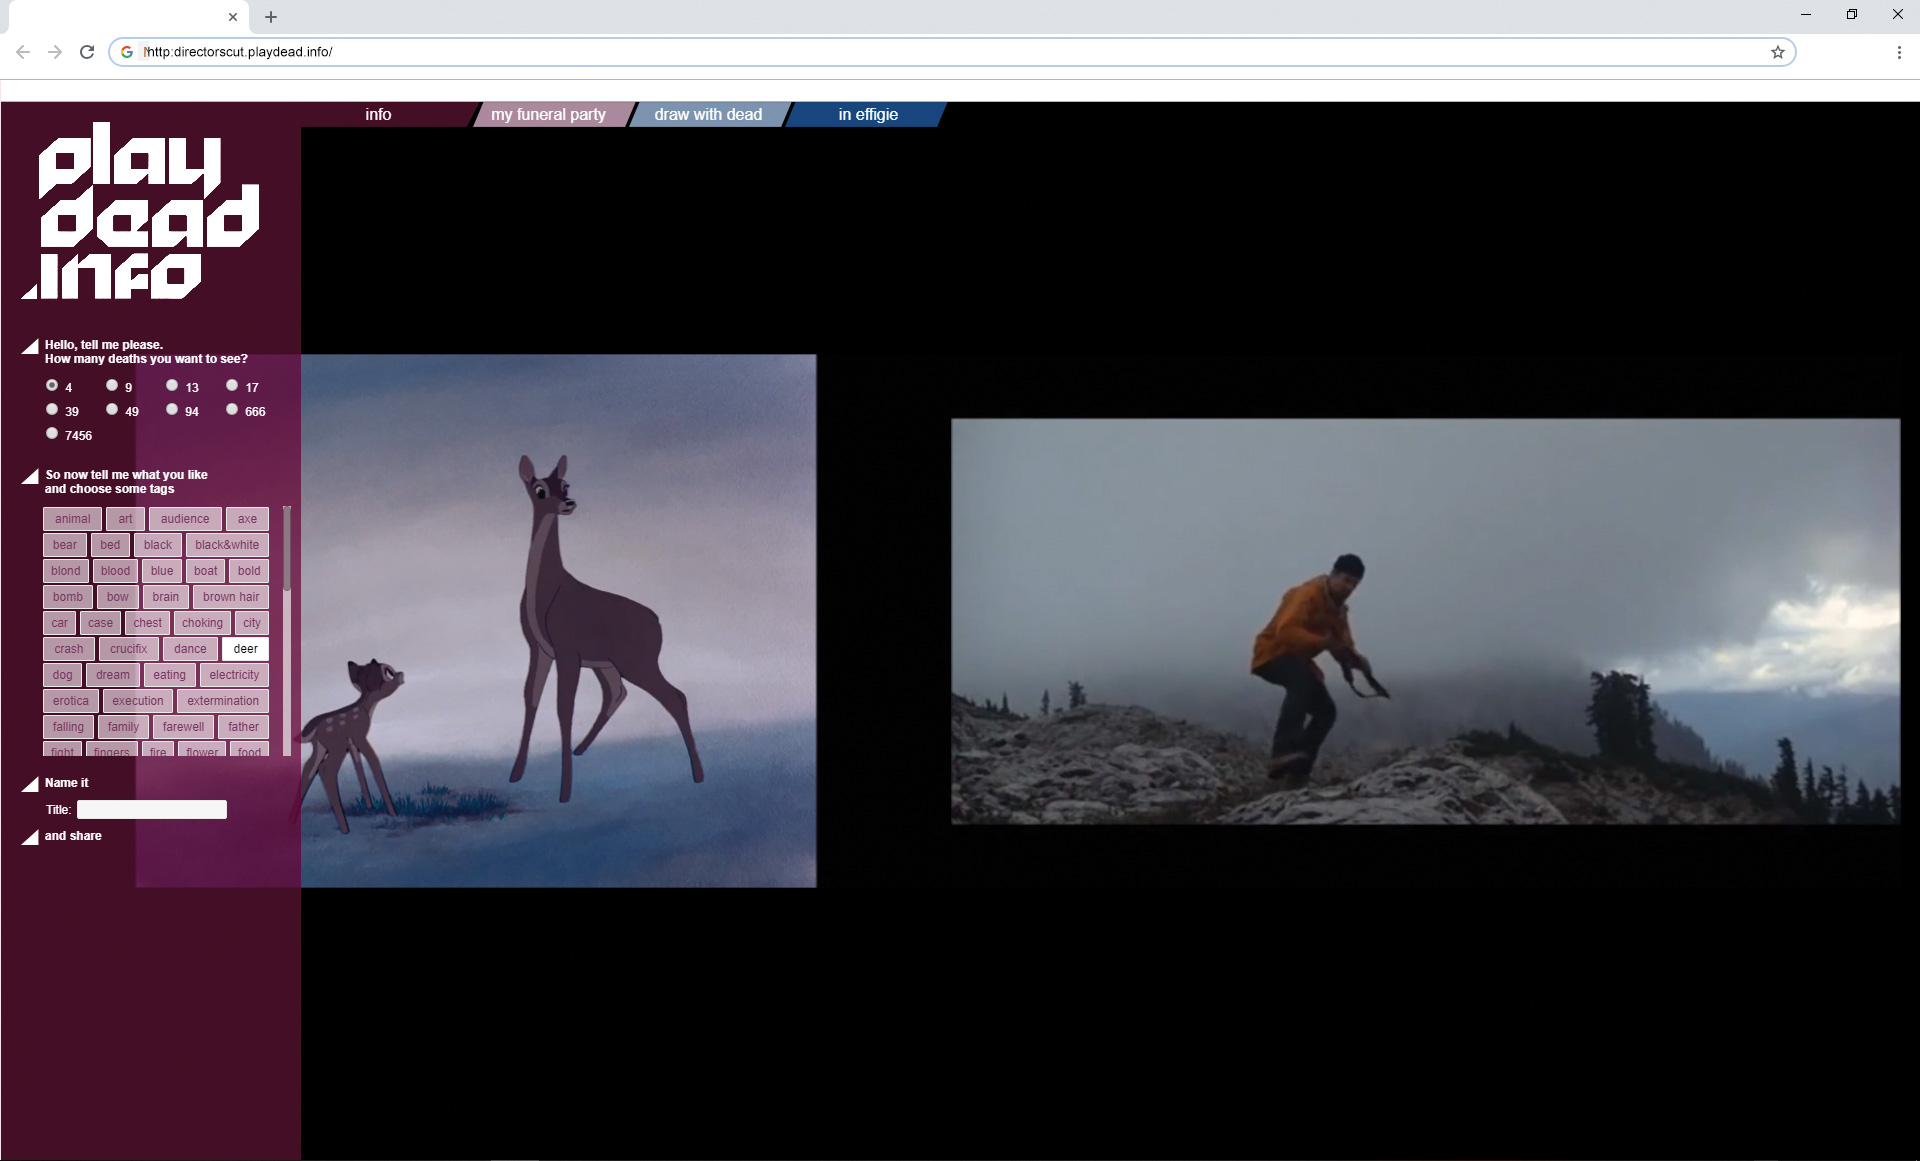Viewport: 1920px width, 1161px height.
Task: Choose the 666 deaths radio button
Action: click(232, 409)
